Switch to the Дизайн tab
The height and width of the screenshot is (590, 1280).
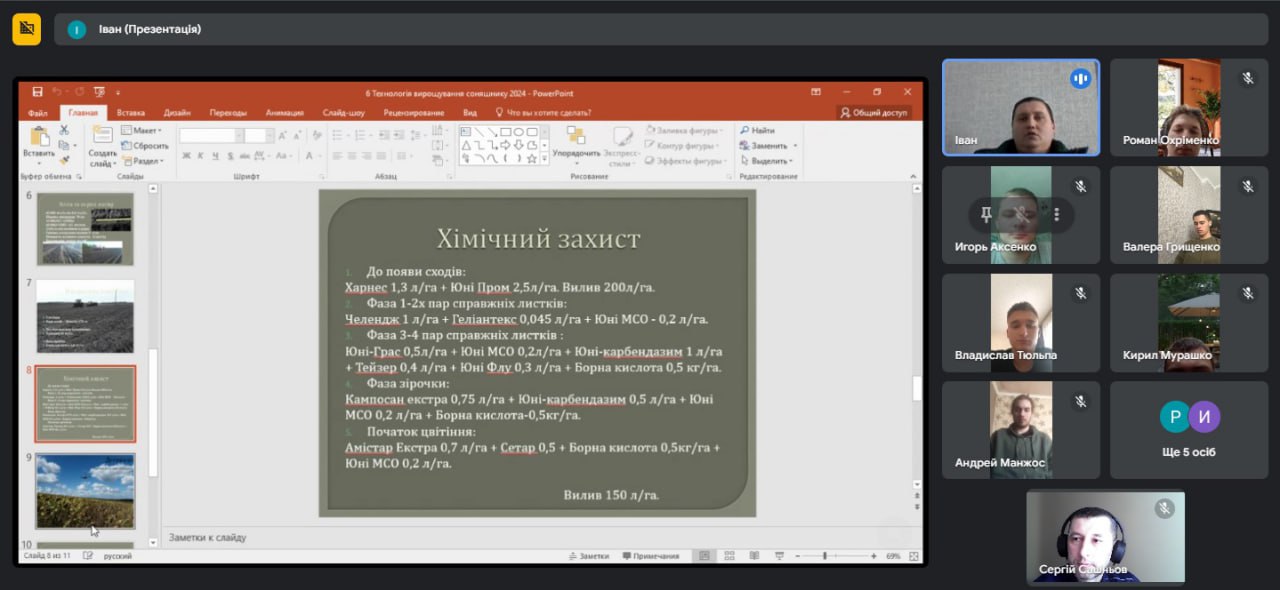click(x=177, y=113)
